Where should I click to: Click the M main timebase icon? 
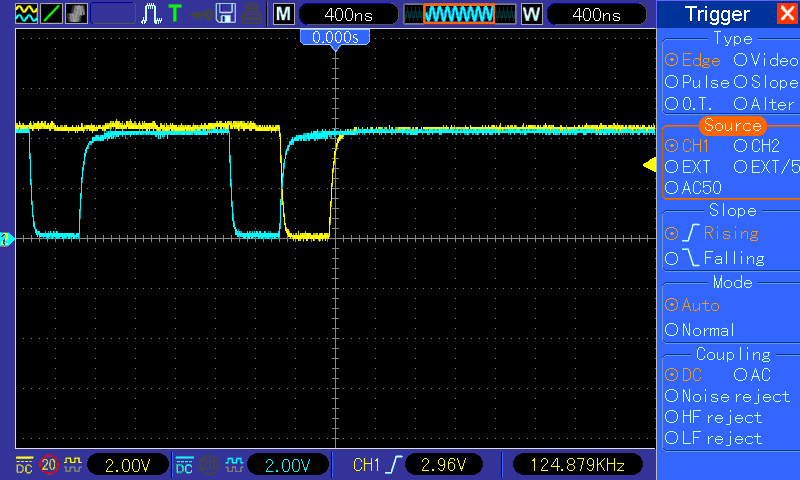pyautogui.click(x=284, y=14)
